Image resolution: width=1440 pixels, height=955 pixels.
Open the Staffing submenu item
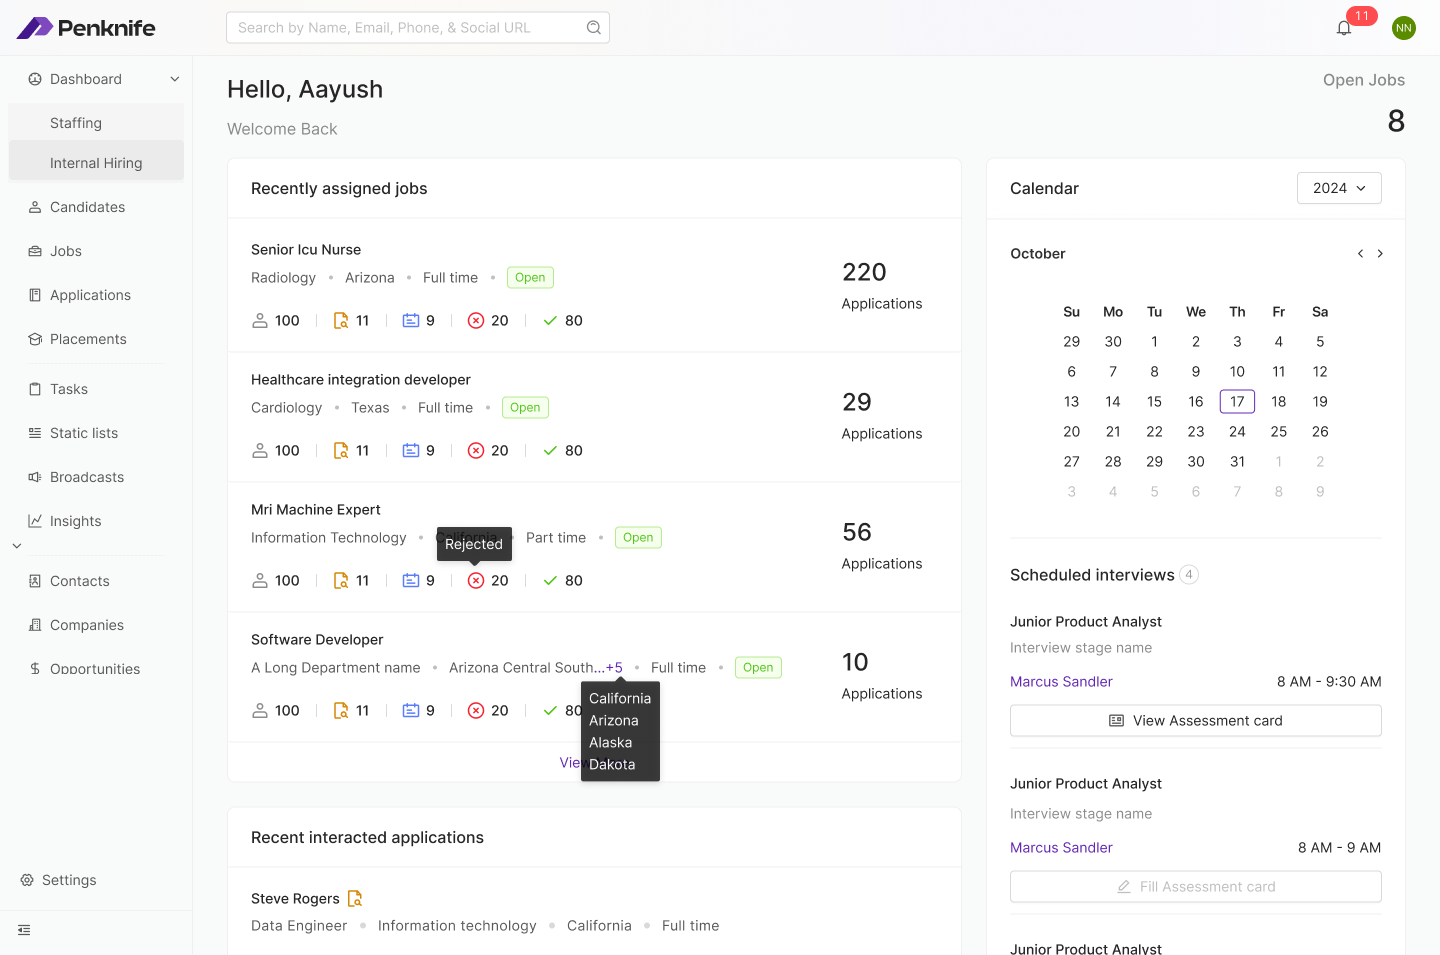(x=96, y=123)
